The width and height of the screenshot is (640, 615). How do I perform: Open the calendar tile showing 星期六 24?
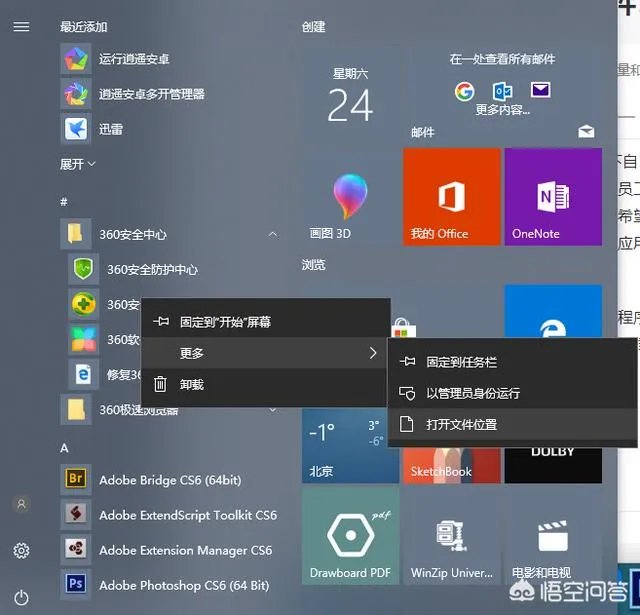[350, 95]
